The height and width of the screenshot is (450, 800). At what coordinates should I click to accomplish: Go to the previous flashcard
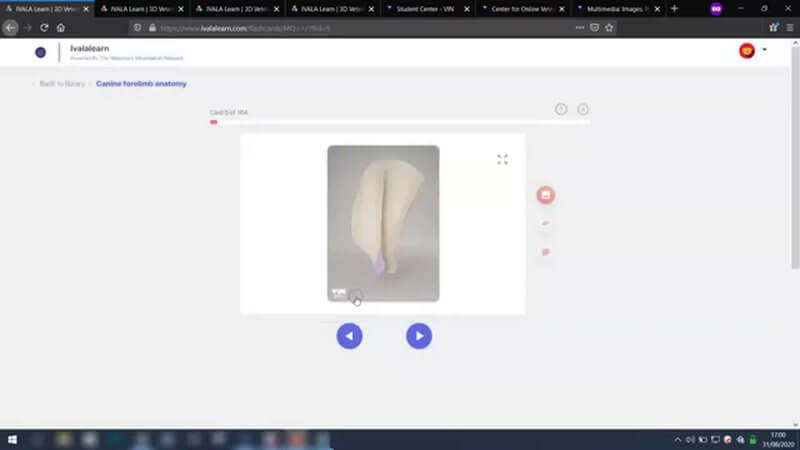click(349, 336)
